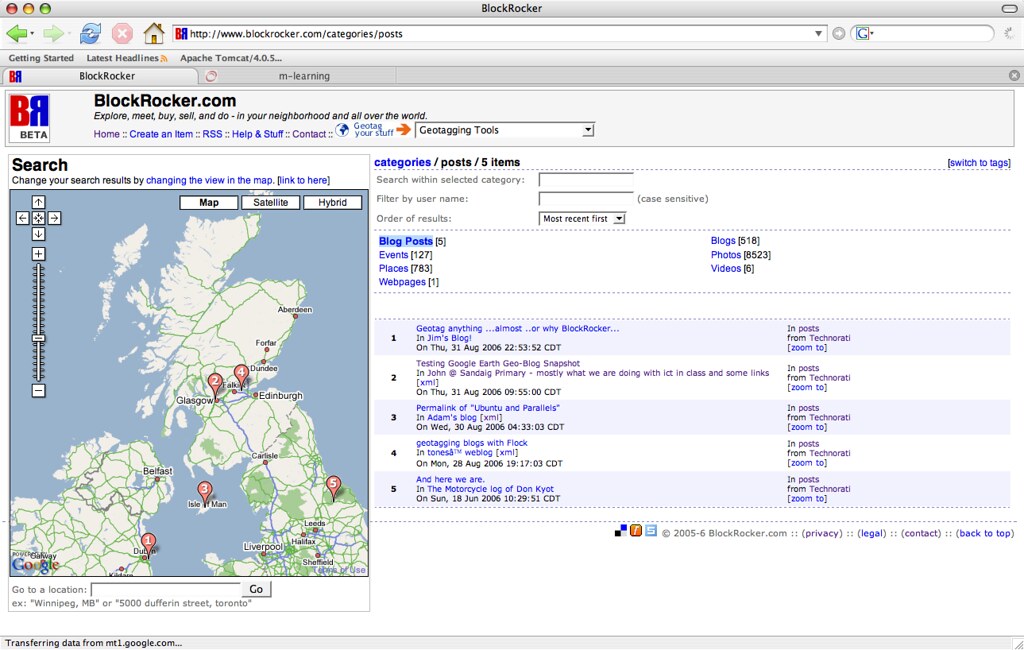This screenshot has width=1024, height=650.
Task: Click zoom to for Jim's Blog post
Action: pos(807,348)
